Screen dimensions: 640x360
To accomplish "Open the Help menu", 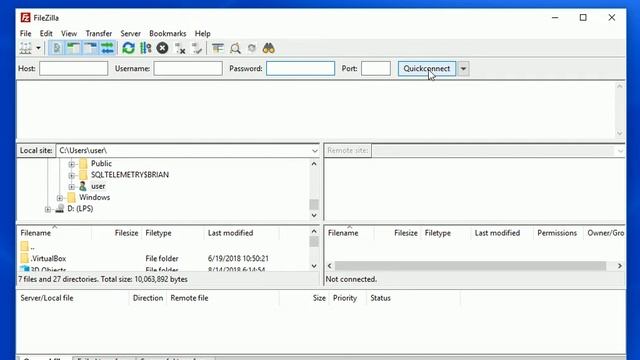I will point(202,33).
